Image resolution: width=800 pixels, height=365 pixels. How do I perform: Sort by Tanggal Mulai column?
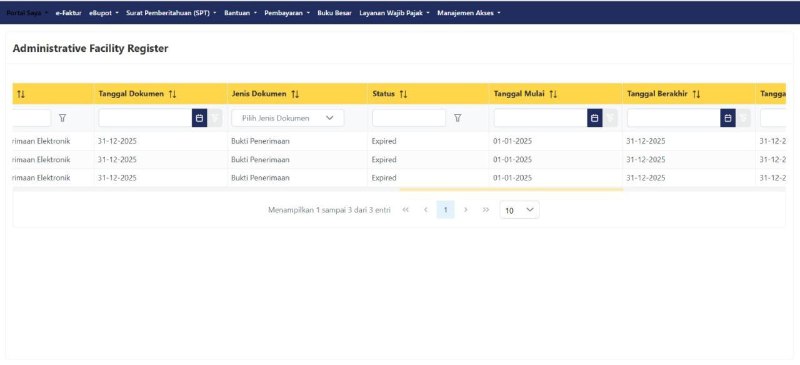(x=554, y=94)
